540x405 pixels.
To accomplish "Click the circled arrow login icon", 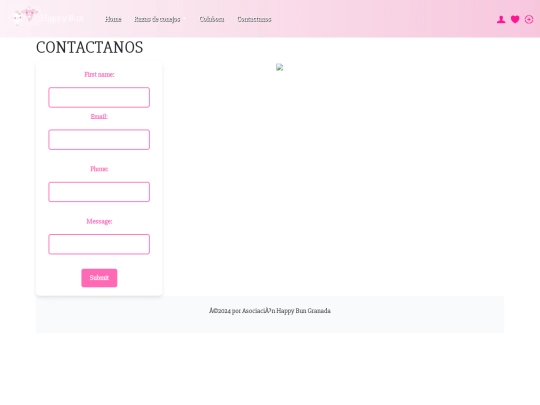I will [529, 20].
